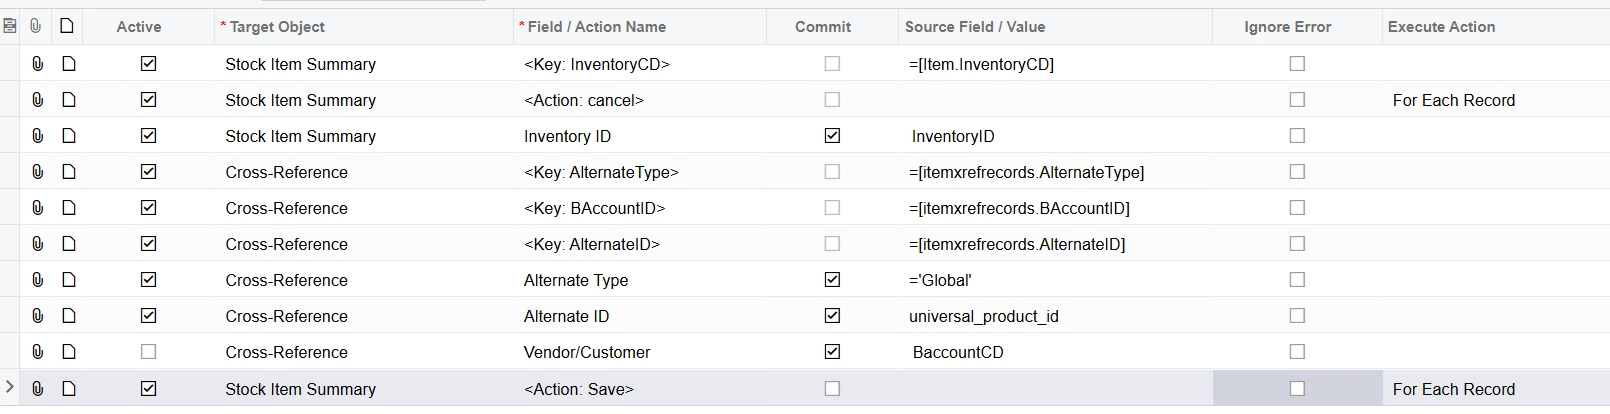
Task: Click the paperclip icon in the Alternate Type row
Action: coord(37,280)
